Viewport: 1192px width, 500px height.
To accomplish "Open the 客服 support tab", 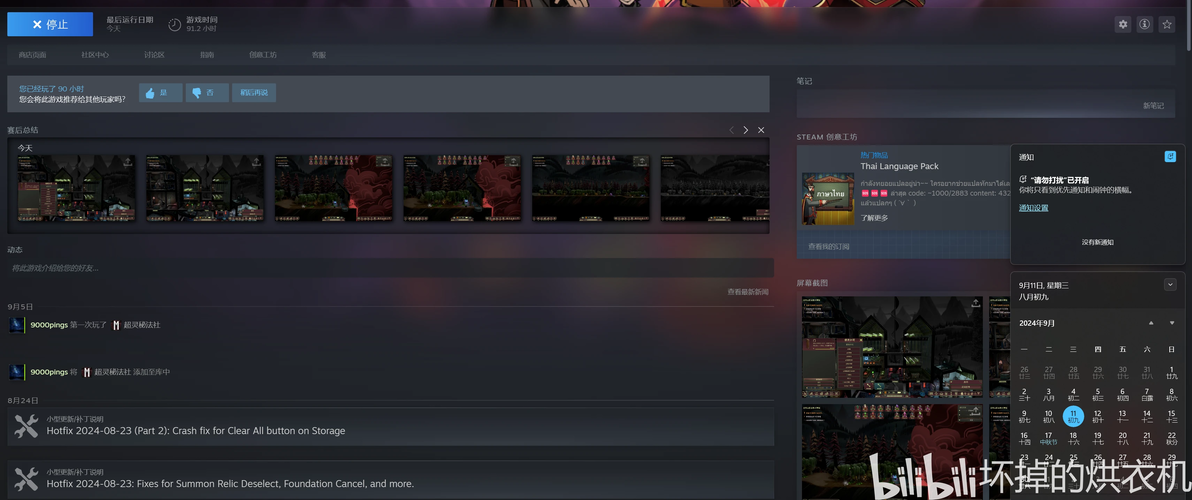I will click(319, 55).
